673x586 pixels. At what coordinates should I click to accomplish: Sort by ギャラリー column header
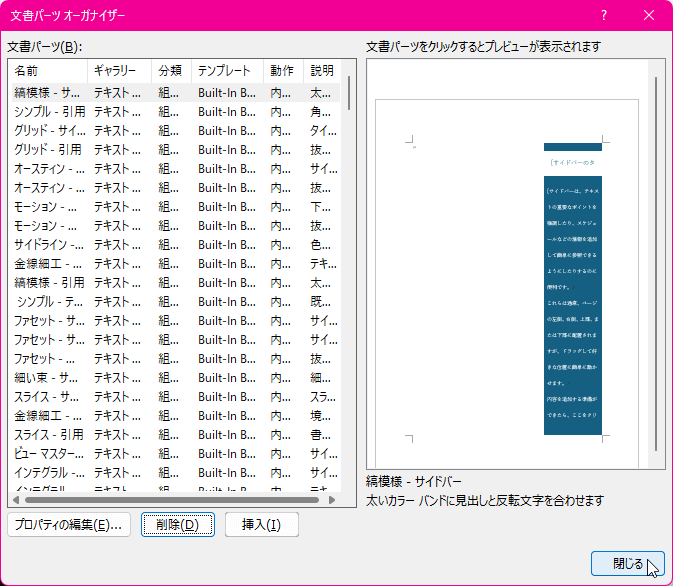point(119,71)
